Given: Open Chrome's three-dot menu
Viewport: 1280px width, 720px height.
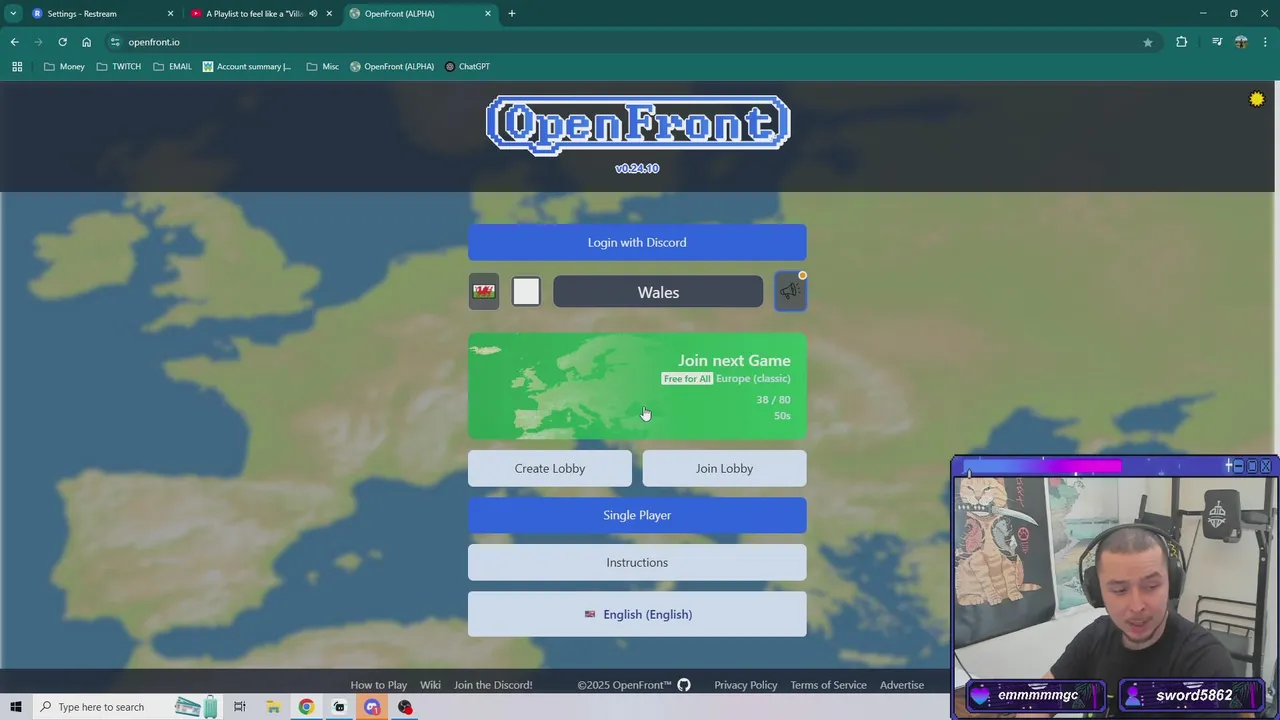Looking at the screenshot, I should [1266, 42].
